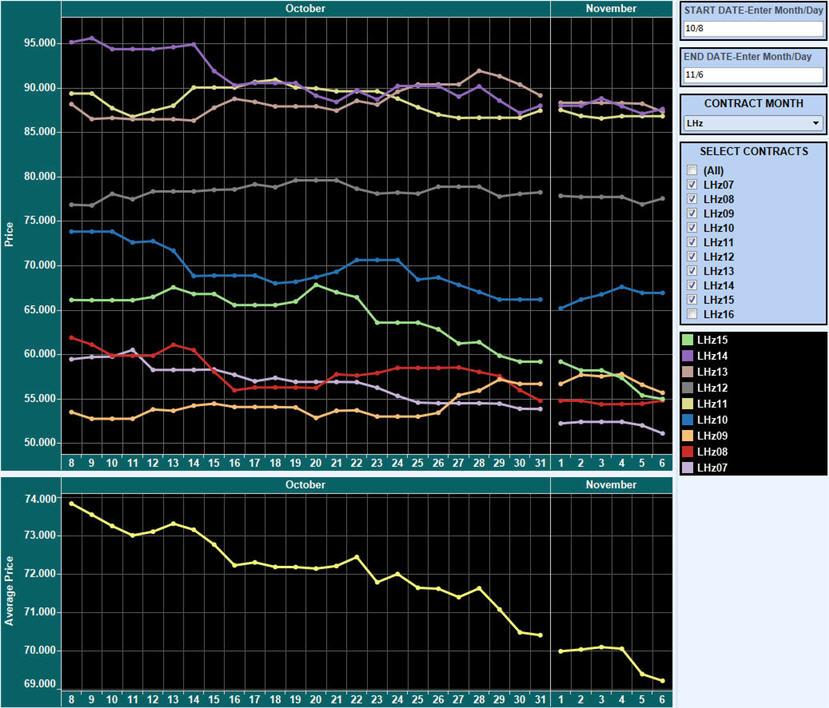Click the Start Date input field
The width and height of the screenshot is (829, 708).
(x=753, y=29)
